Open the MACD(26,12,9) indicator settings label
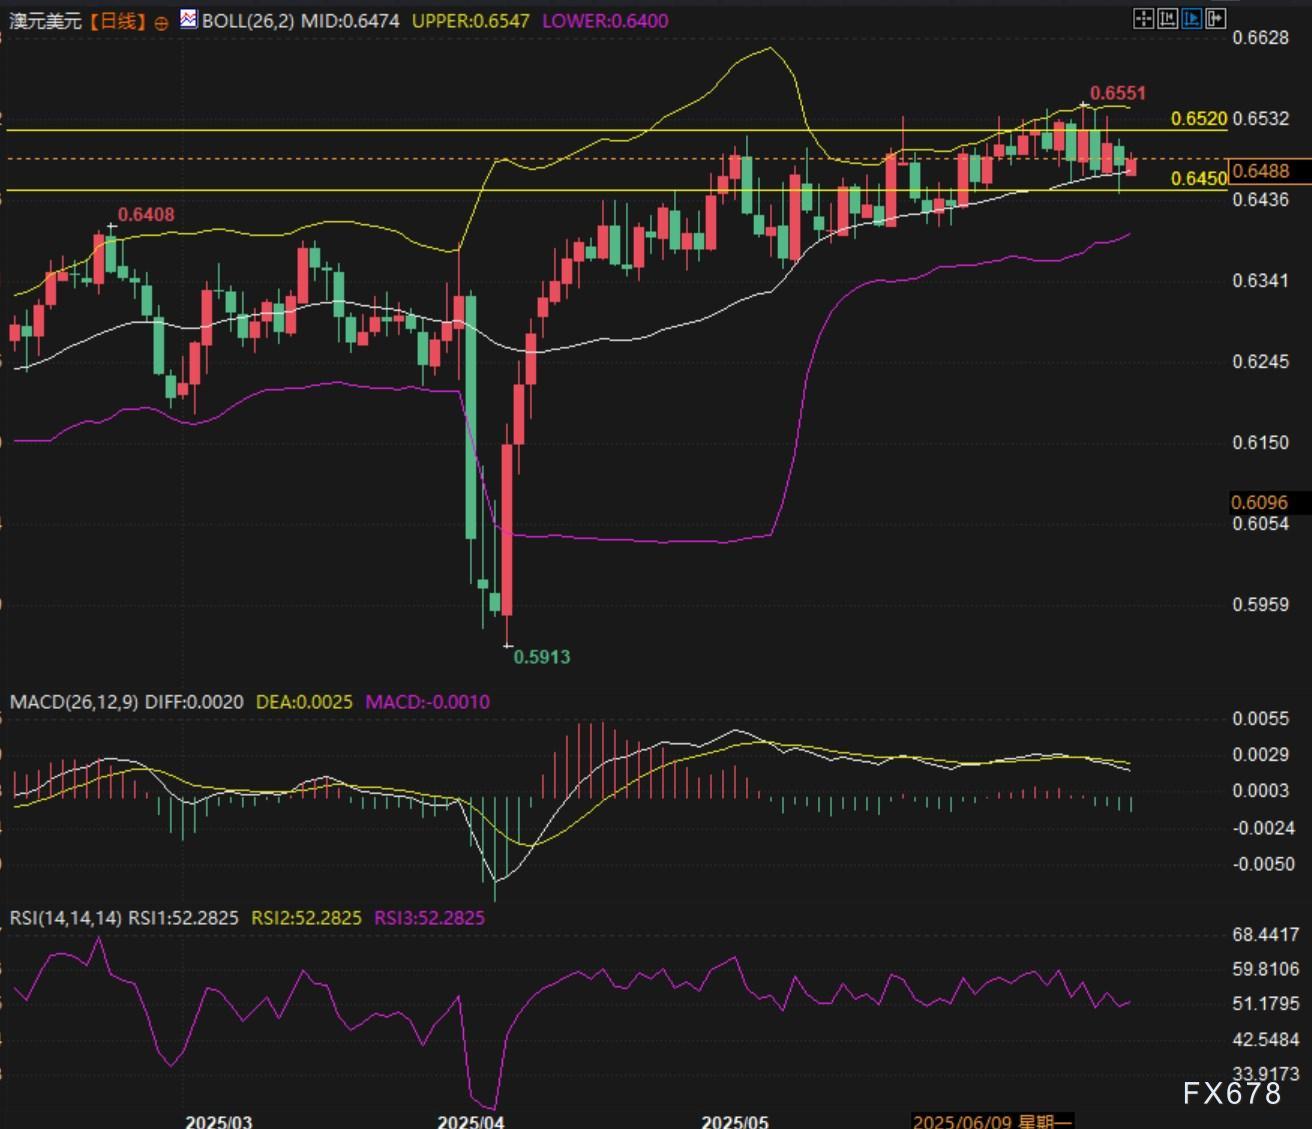Screen dimensions: 1312x1129 tap(74, 702)
